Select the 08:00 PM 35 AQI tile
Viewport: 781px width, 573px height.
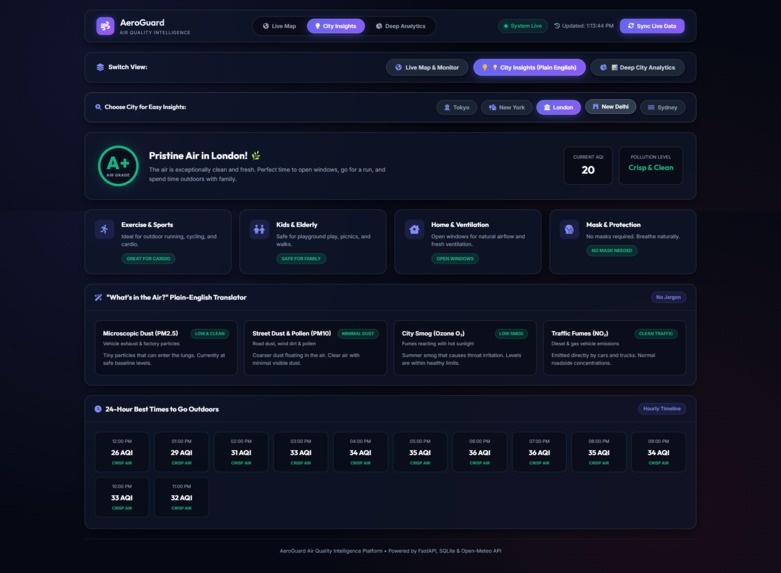pyautogui.click(x=599, y=452)
